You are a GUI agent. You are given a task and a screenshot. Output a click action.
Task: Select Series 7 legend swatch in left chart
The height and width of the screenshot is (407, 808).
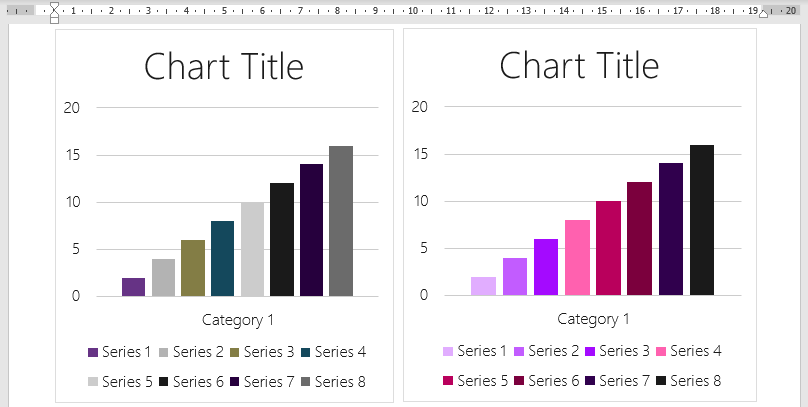[x=234, y=382]
